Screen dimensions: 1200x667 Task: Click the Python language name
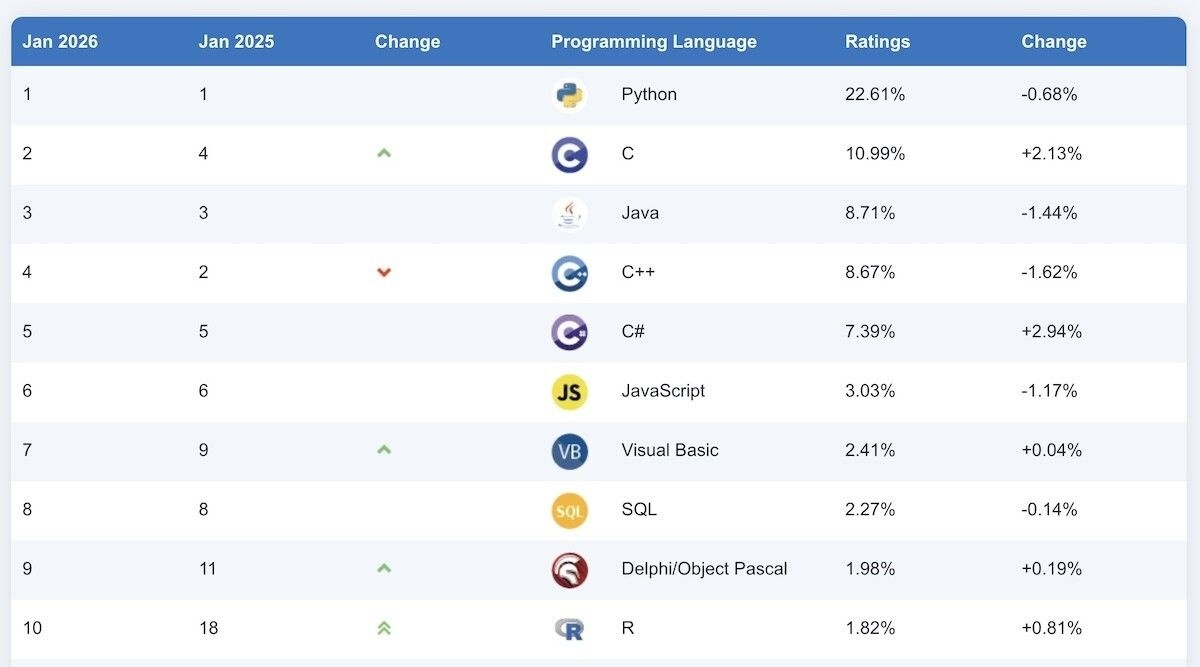pyautogui.click(x=649, y=95)
